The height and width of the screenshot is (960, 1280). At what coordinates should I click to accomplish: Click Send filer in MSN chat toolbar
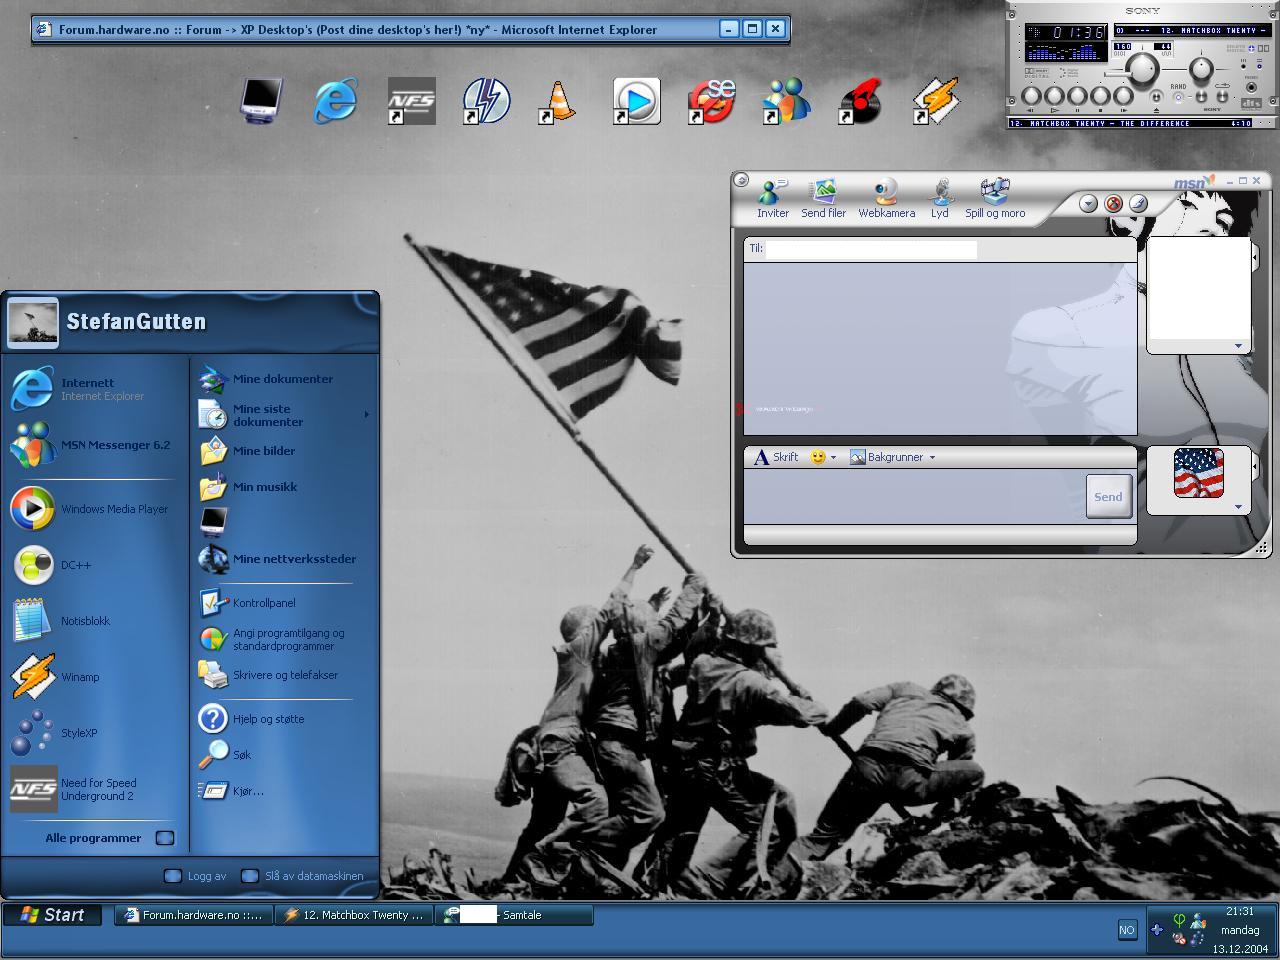(823, 198)
